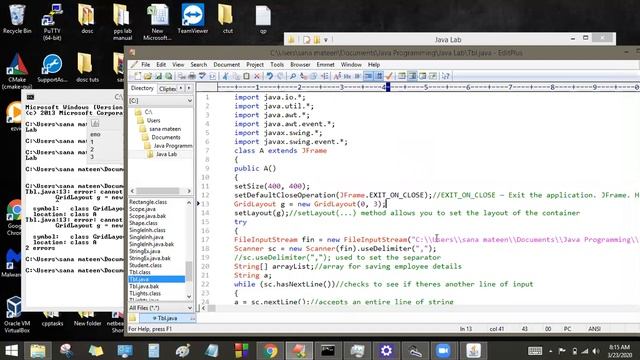Image resolution: width=640 pixels, height=360 pixels.
Task: Click the Redo arrow icon
Action: coord(280,76)
